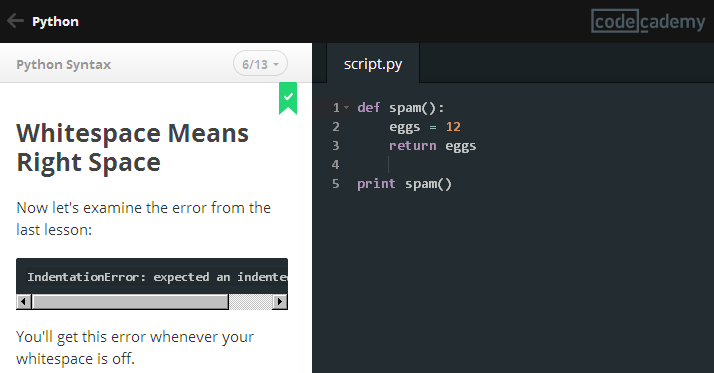Click the Python Syntax section header
Viewport: 714px width, 373px height.
(x=64, y=64)
